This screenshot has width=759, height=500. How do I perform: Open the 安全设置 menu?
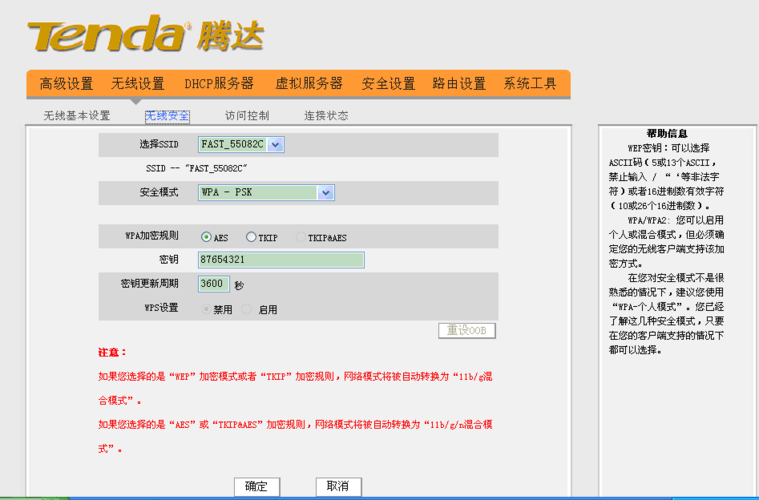pyautogui.click(x=388, y=84)
